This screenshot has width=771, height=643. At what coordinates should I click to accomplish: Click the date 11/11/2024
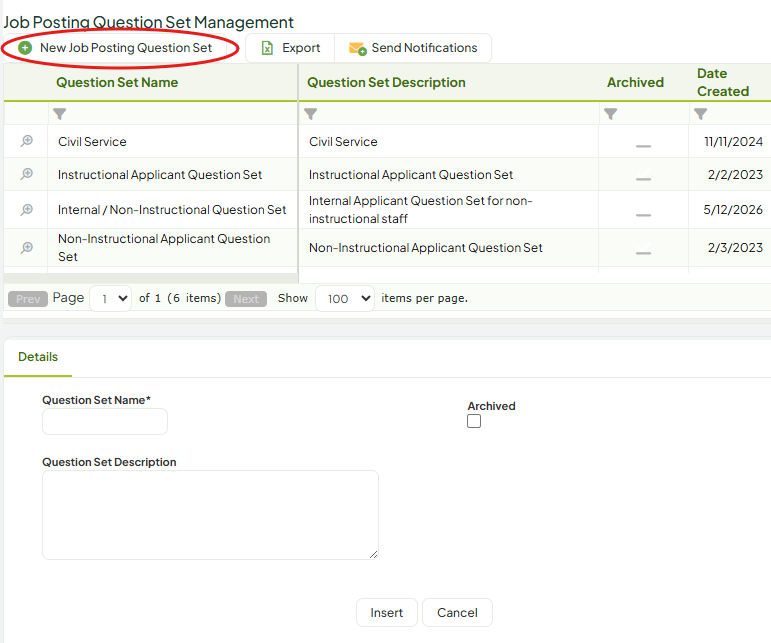pyautogui.click(x=733, y=142)
